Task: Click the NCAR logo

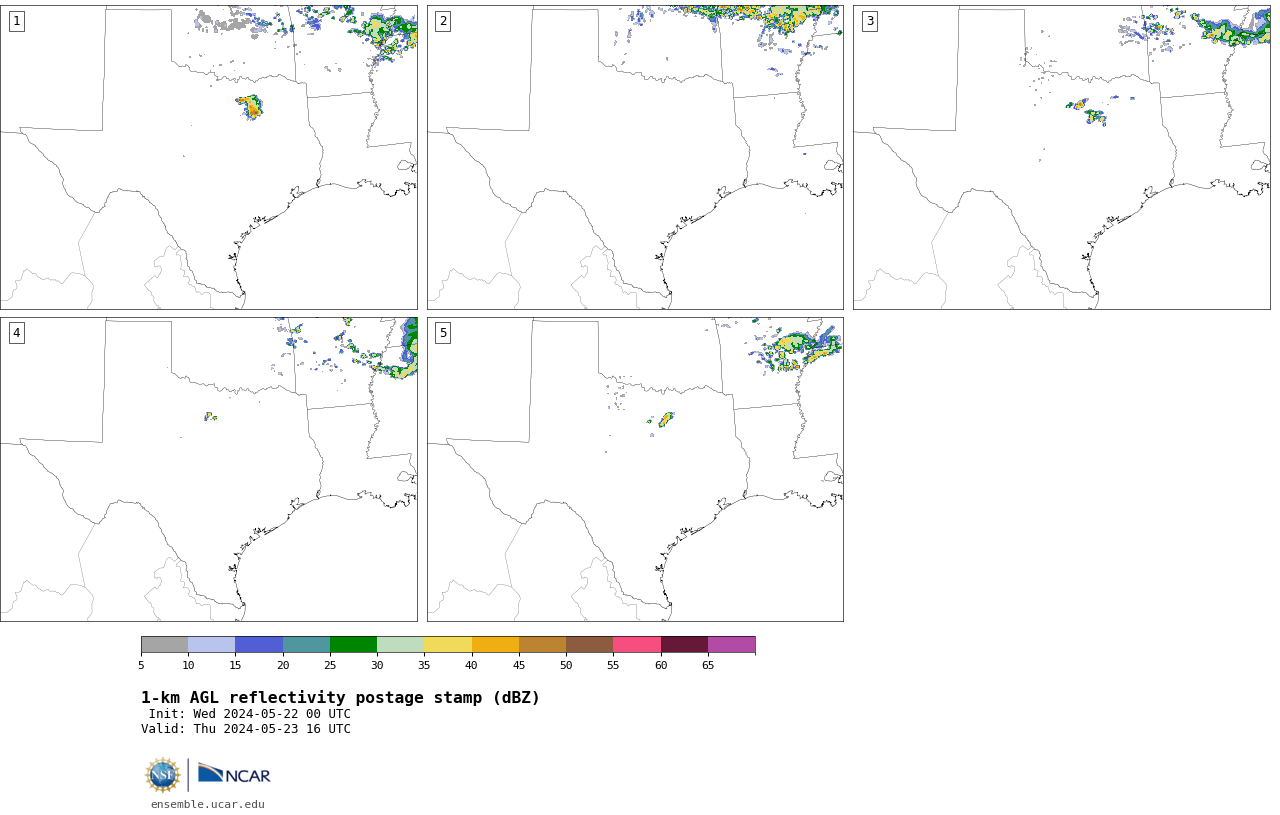Action: [x=234, y=774]
